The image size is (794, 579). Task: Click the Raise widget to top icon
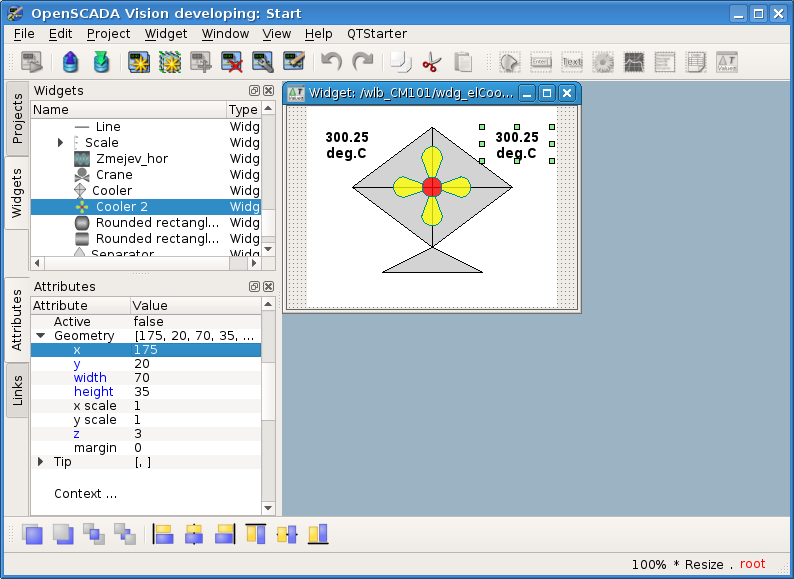coord(33,534)
